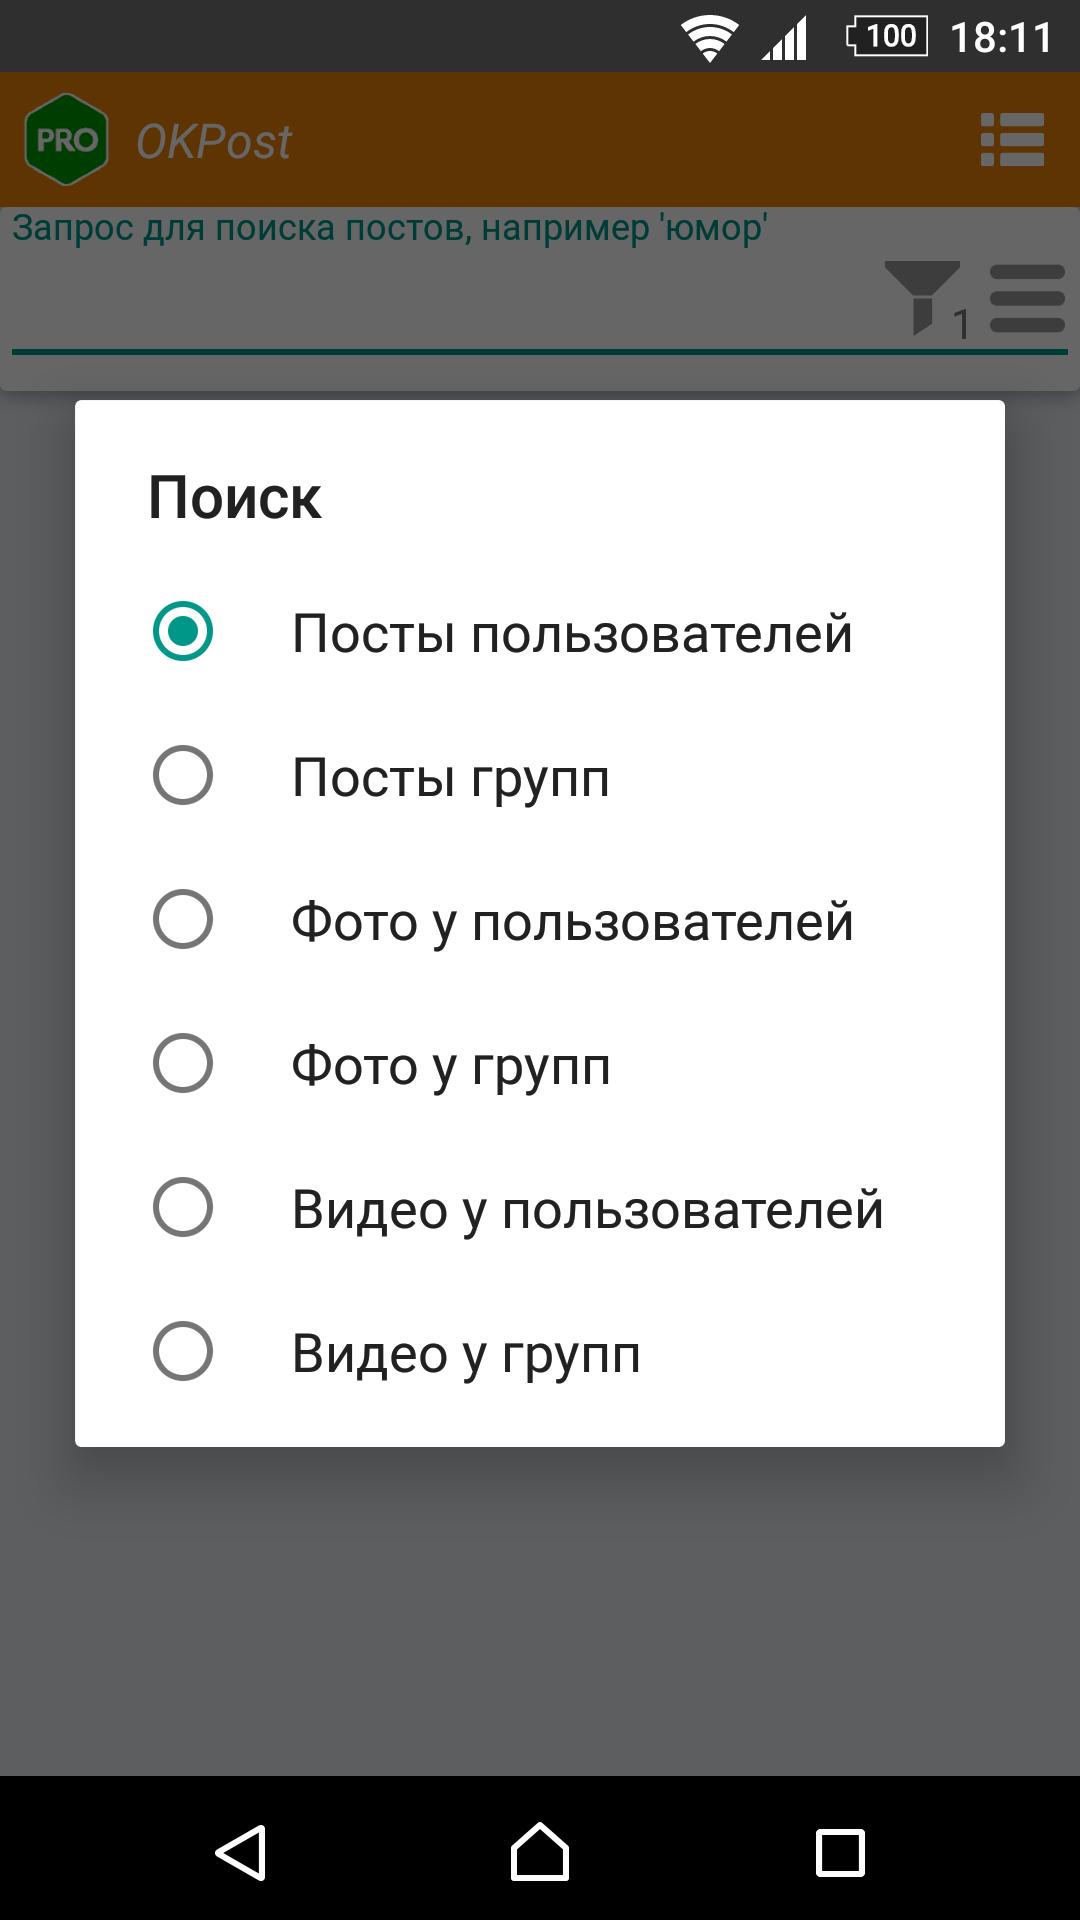Open the recent apps square button
1080x1920 pixels.
pyautogui.click(x=840, y=1853)
